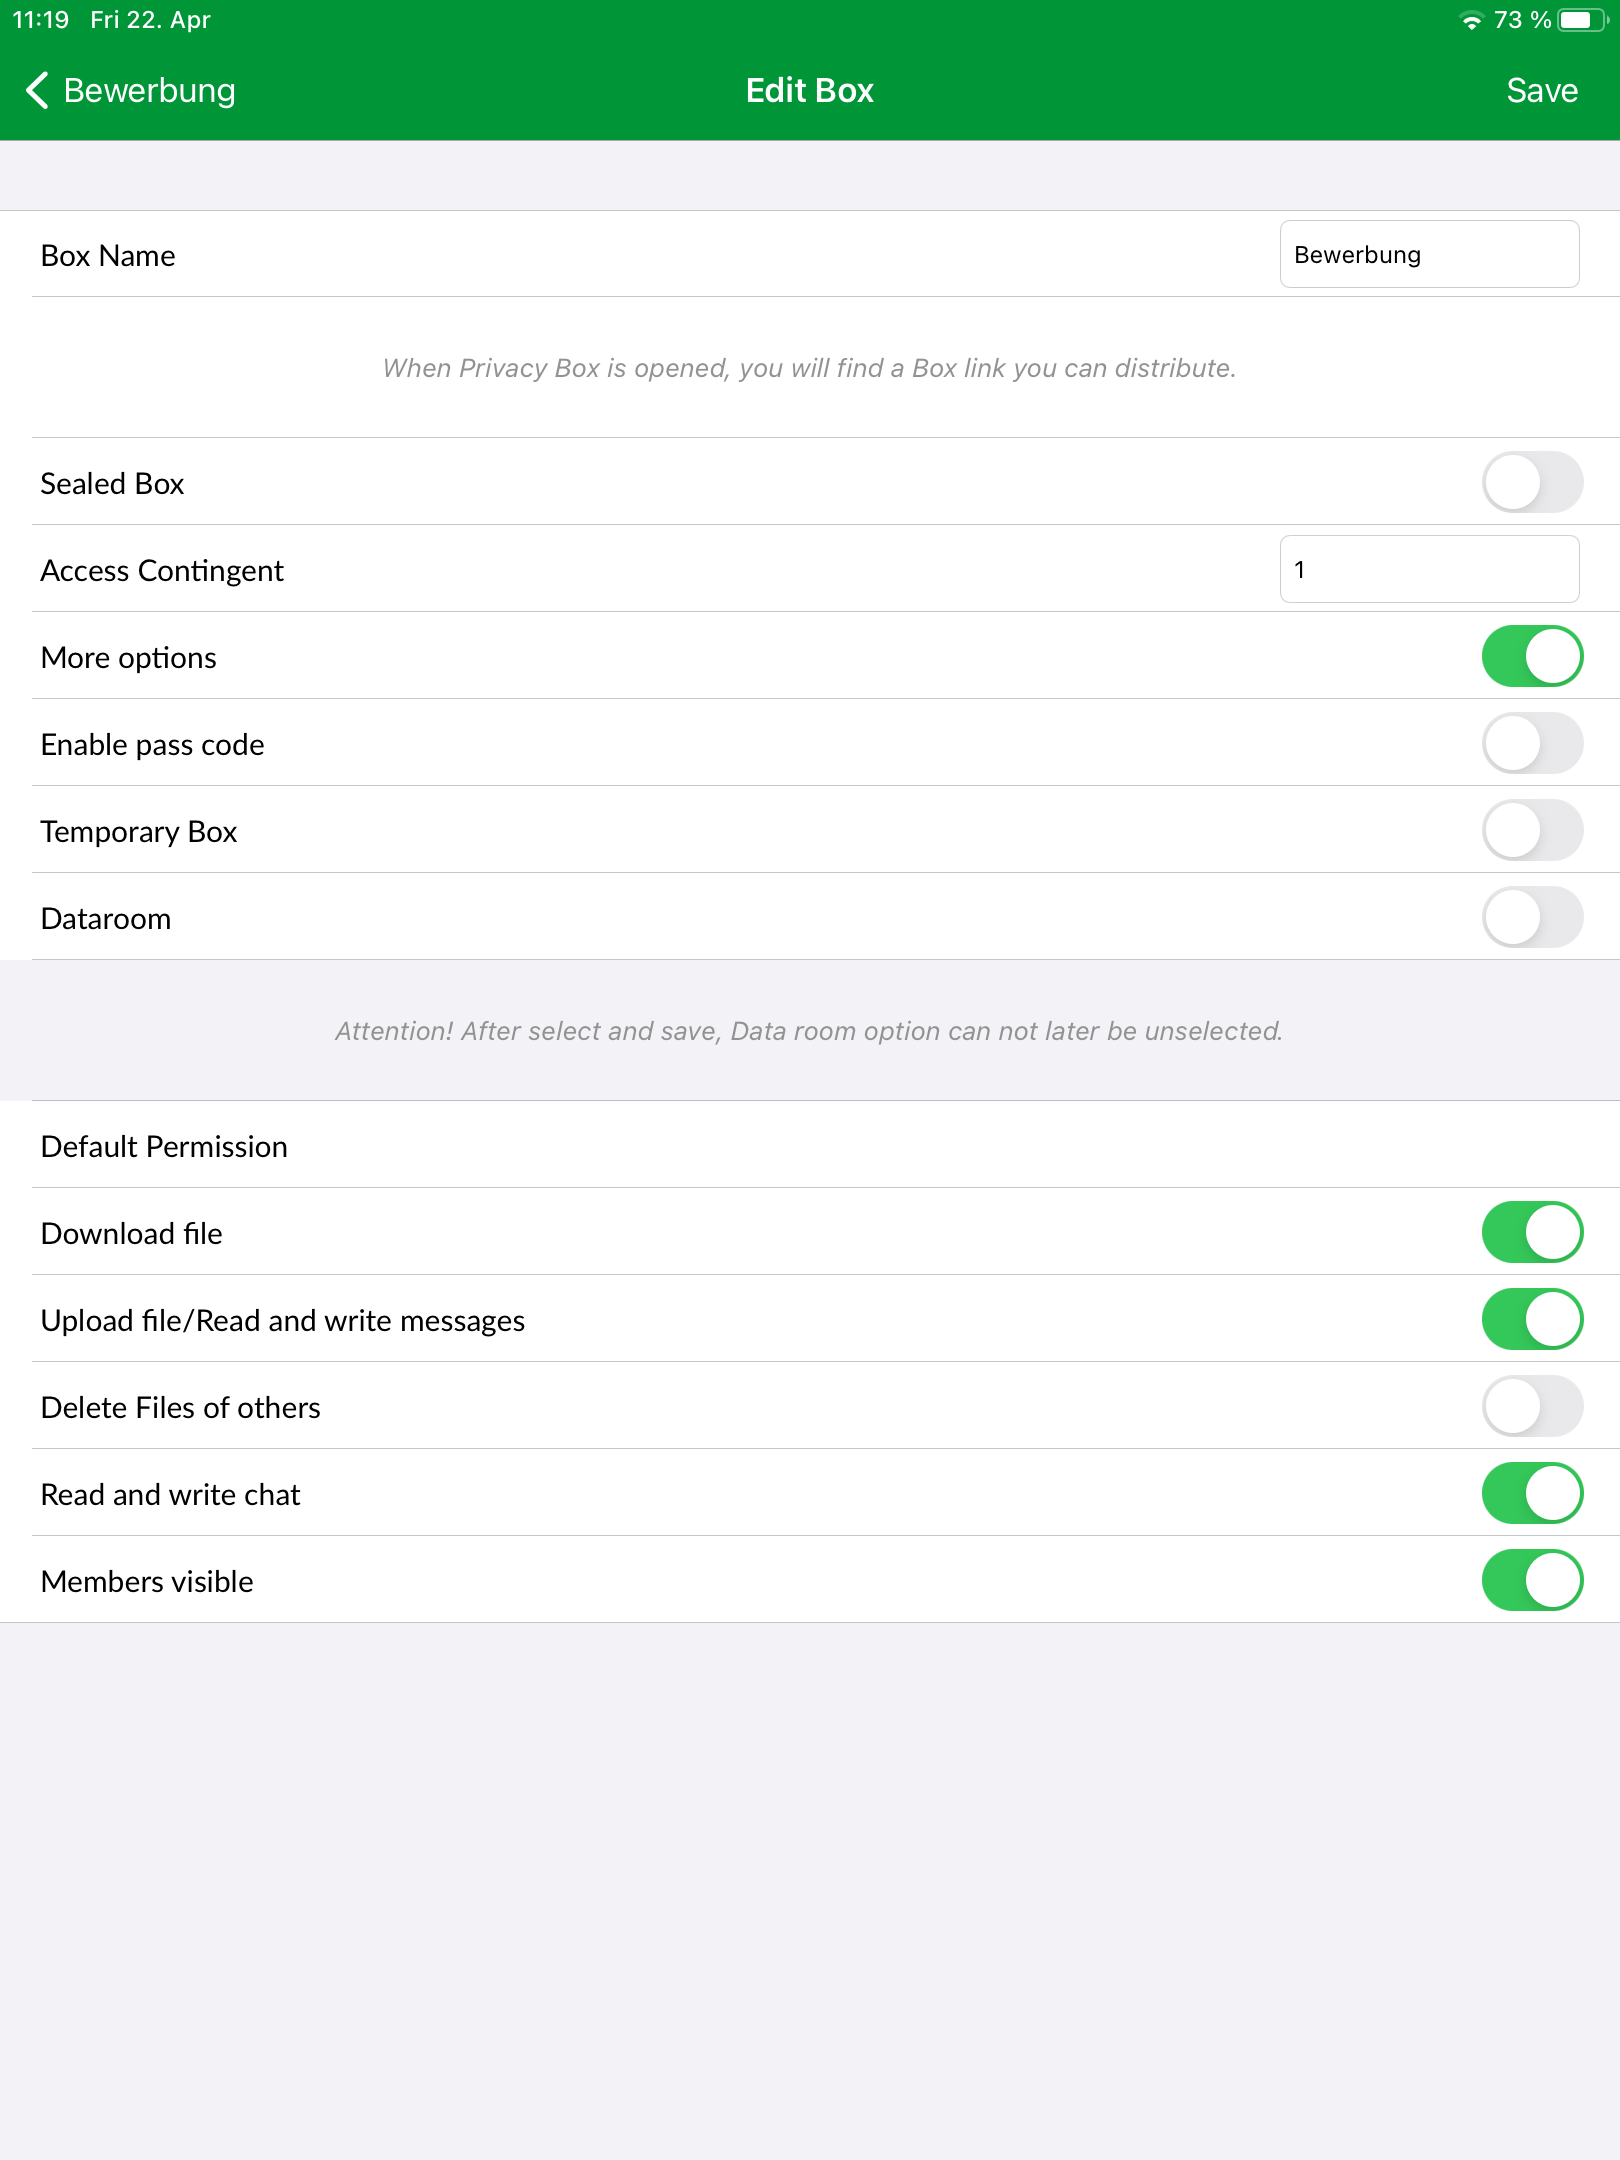Enable the Sealed Box switch
This screenshot has width=1620, height=2160.
point(1532,482)
